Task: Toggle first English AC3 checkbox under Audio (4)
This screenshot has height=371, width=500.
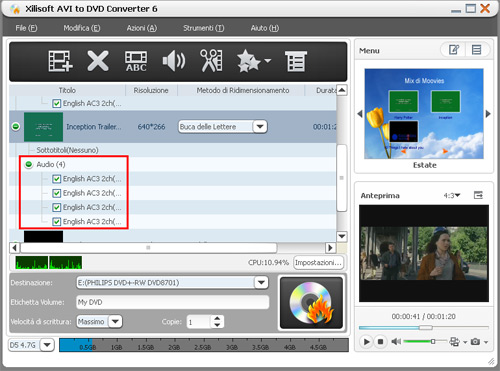Action: tap(56, 179)
